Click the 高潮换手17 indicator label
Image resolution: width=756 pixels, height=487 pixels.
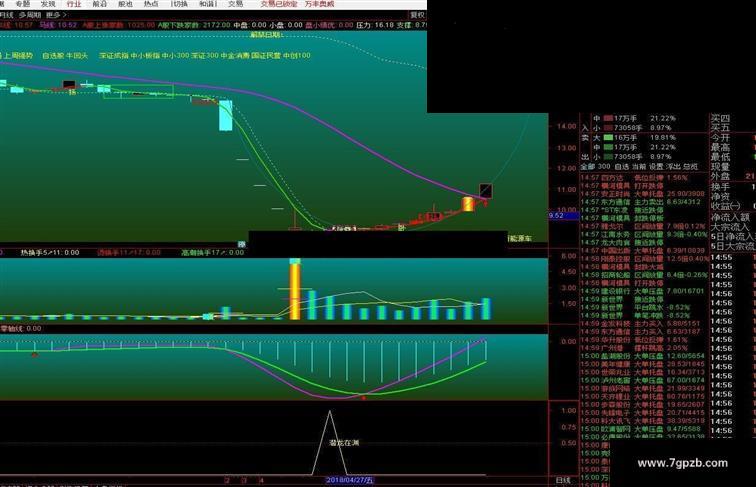213,253
